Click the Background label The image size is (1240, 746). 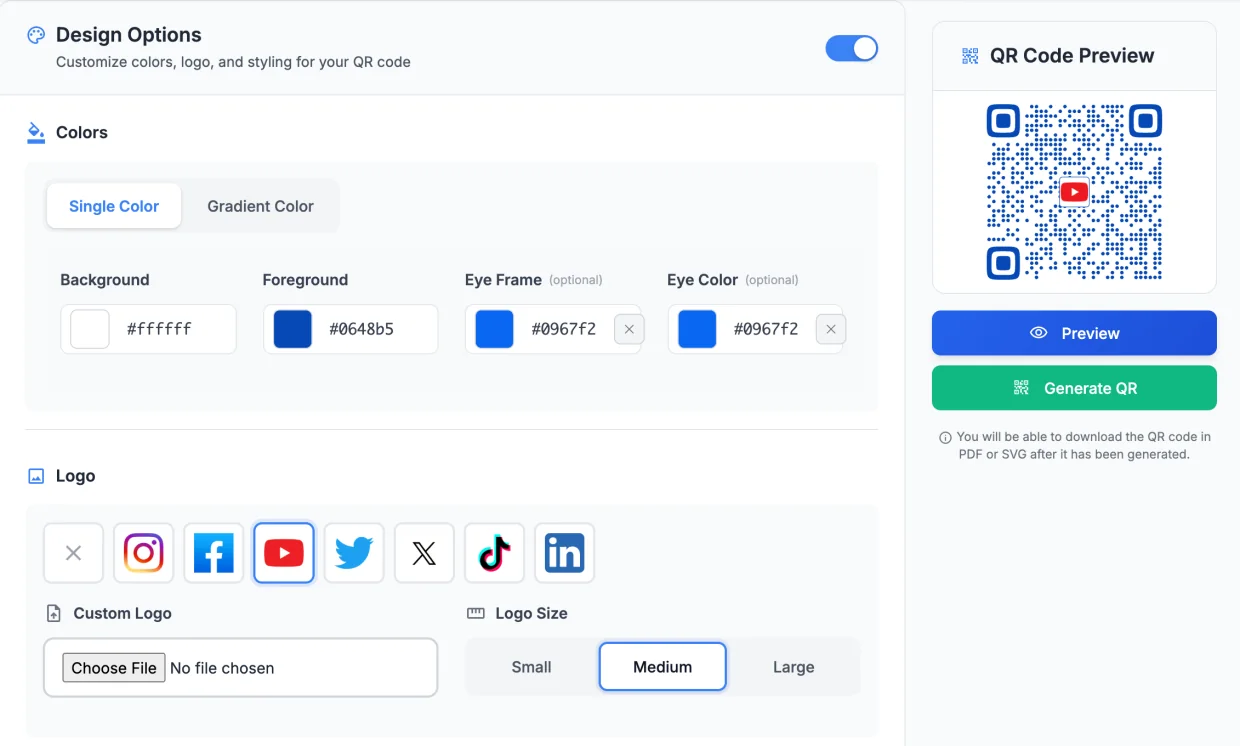tap(105, 280)
